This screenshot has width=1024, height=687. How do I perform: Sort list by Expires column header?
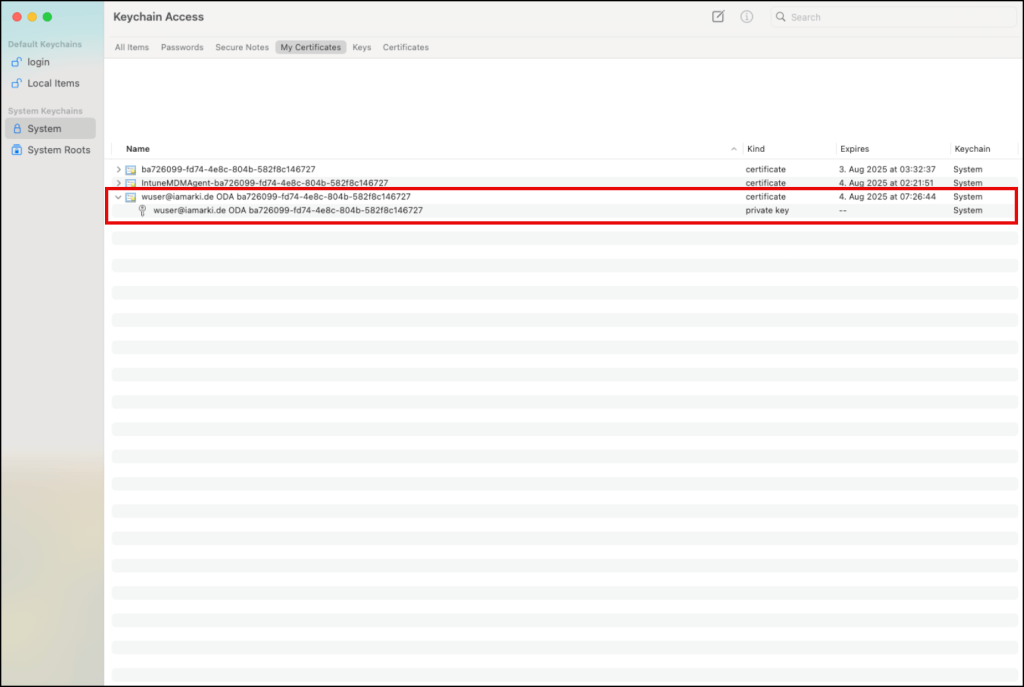pos(854,149)
